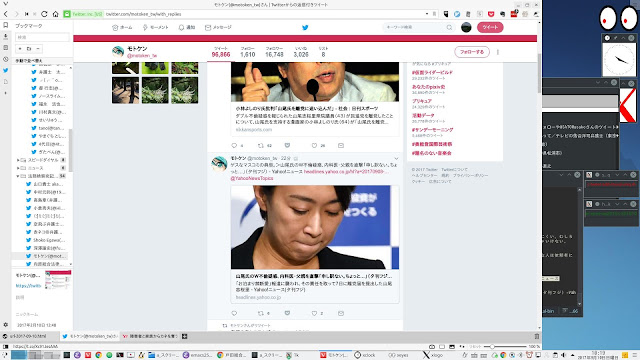Viewport: 640px width, 360px height.
Task: Click the bookmark panel search field
Action: 42,37
